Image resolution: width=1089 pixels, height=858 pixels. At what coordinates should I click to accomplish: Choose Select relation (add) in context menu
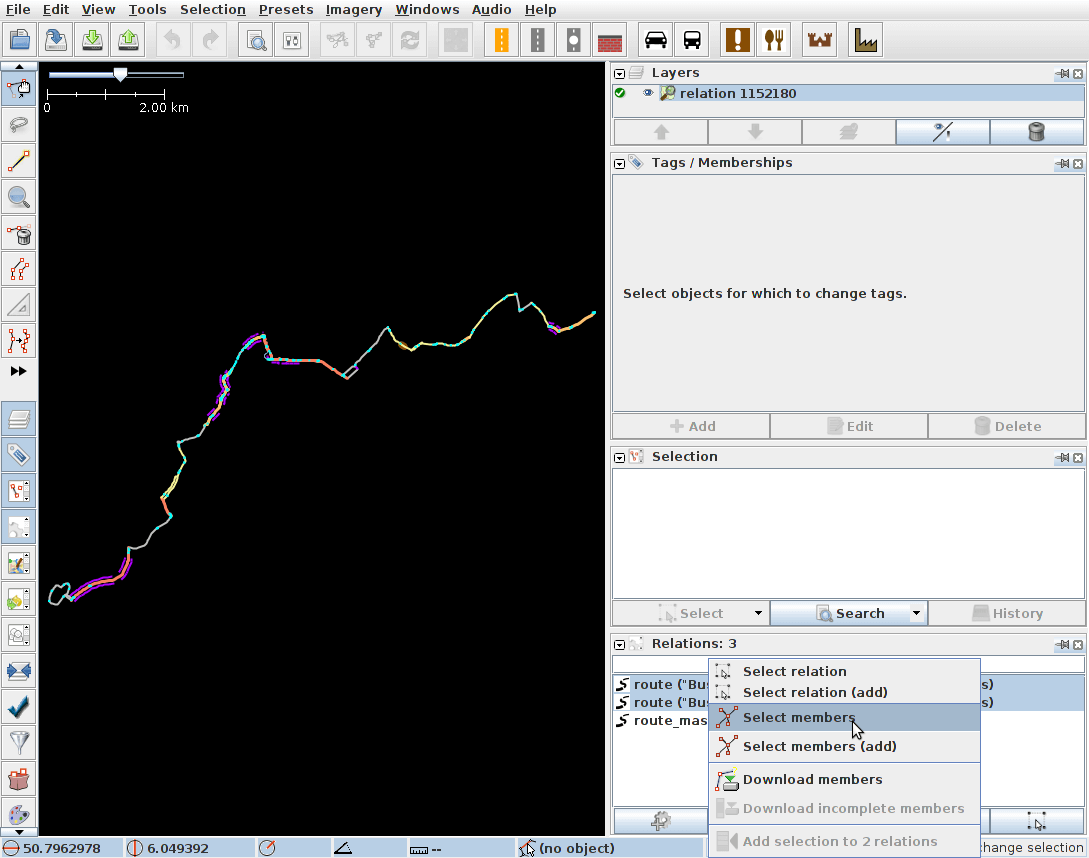tap(844, 693)
